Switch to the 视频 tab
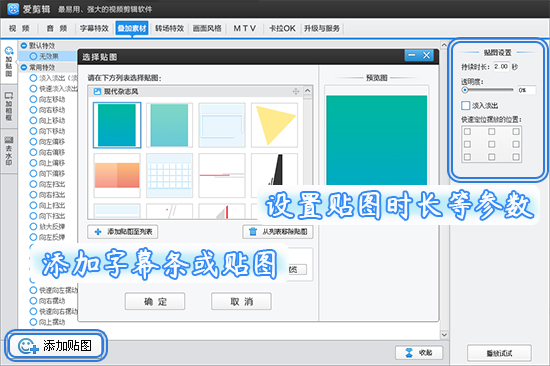550x366 pixels. (x=19, y=28)
